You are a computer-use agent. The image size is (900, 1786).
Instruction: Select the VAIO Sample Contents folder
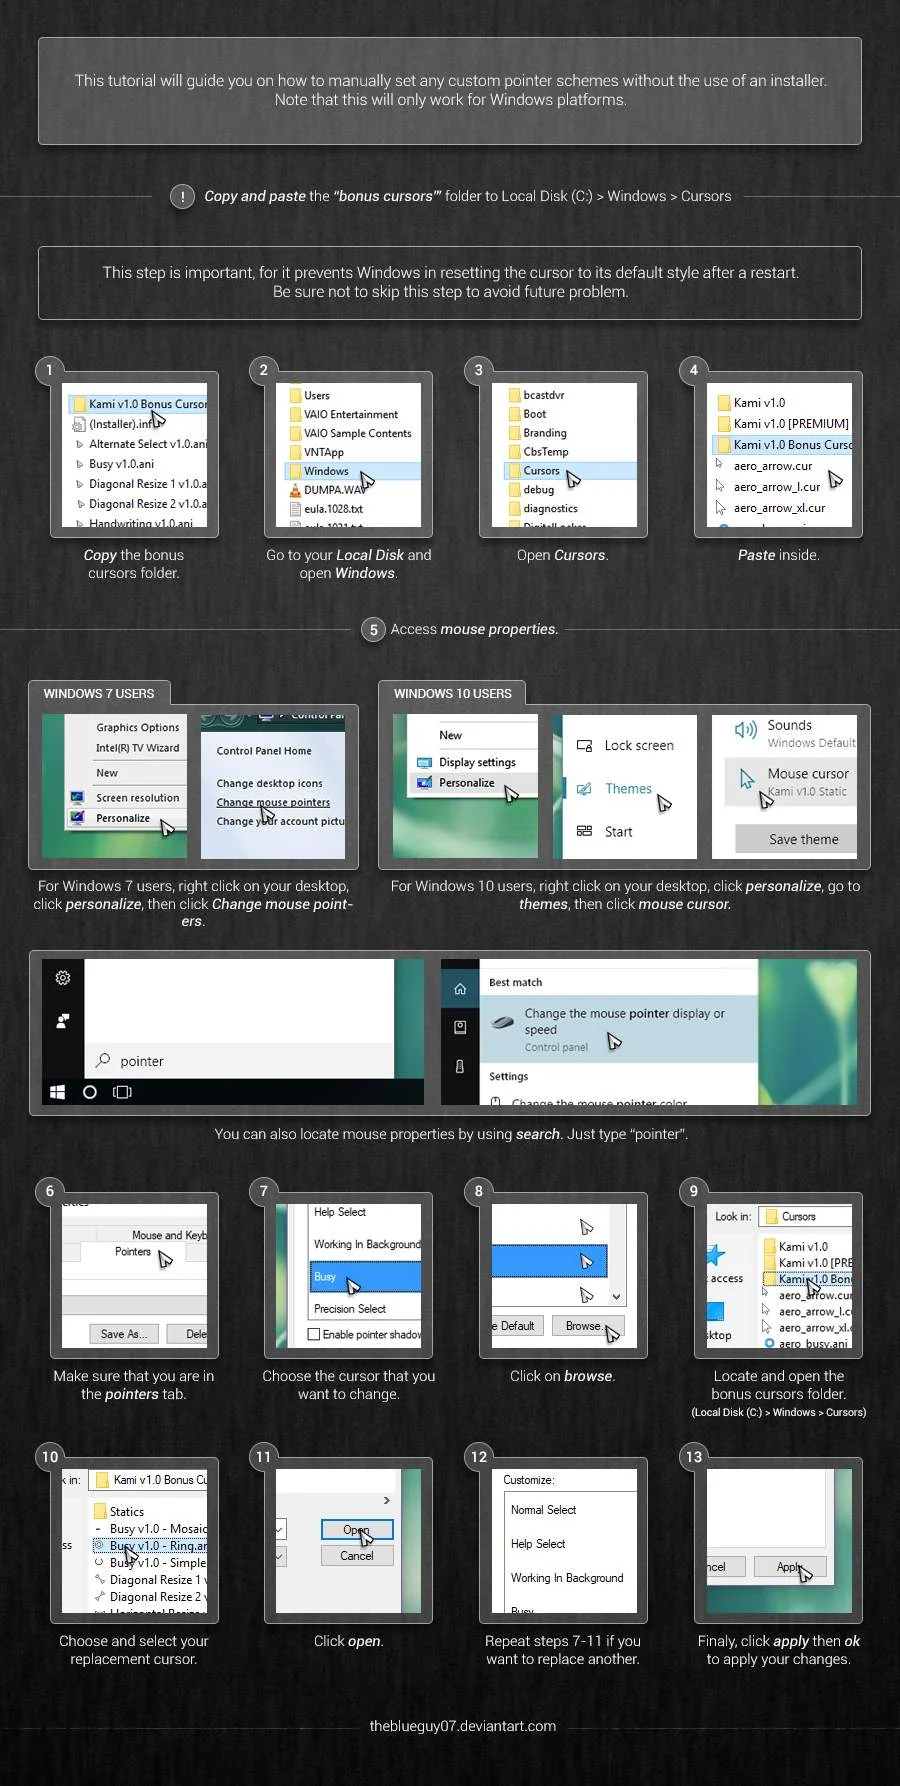pyautogui.click(x=351, y=433)
